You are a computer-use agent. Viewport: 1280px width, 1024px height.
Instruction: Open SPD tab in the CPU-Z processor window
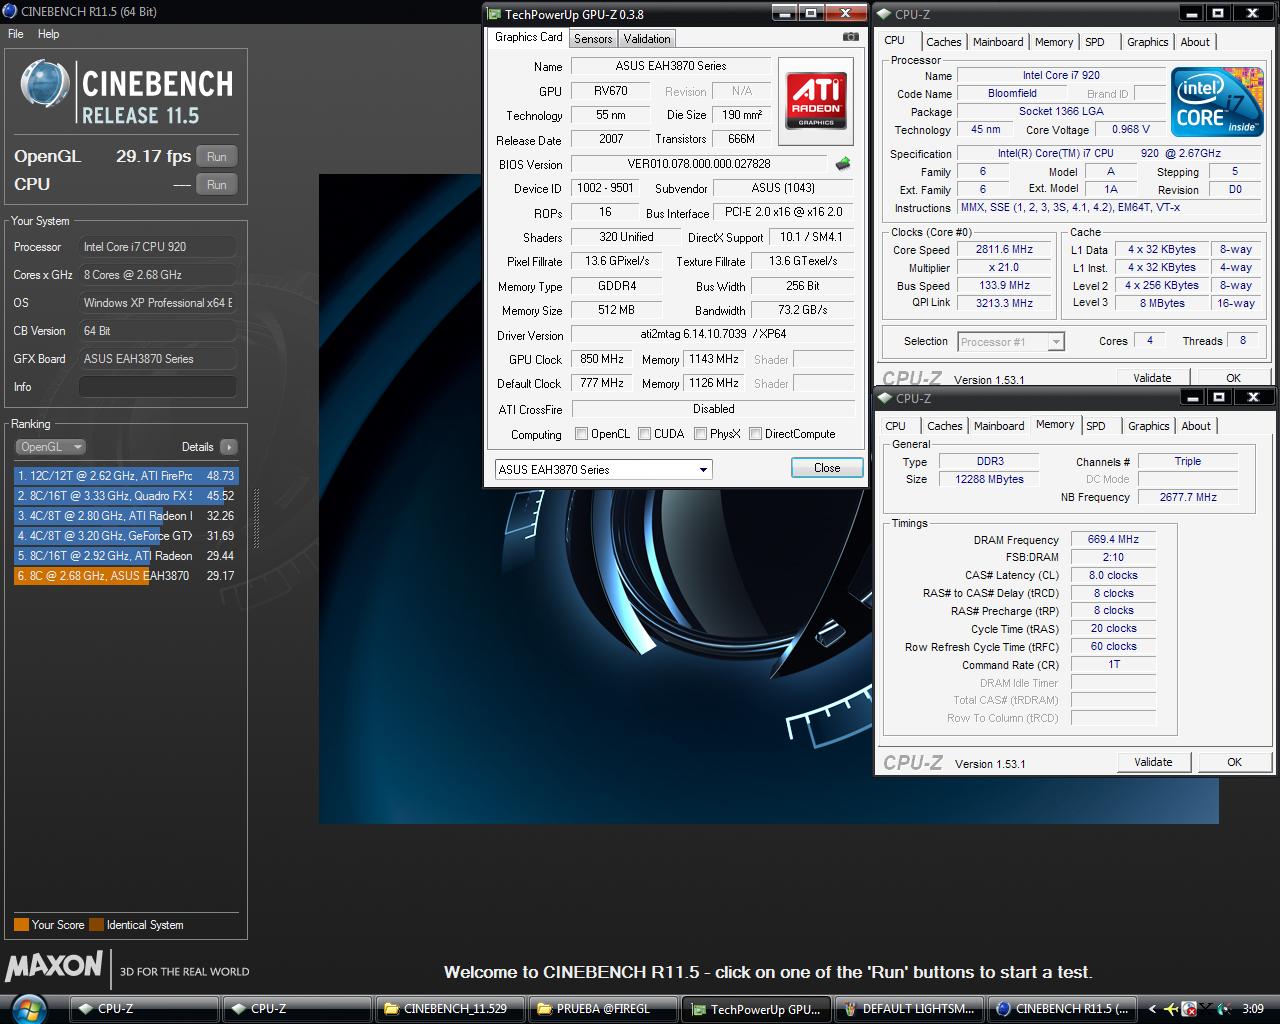click(1095, 42)
